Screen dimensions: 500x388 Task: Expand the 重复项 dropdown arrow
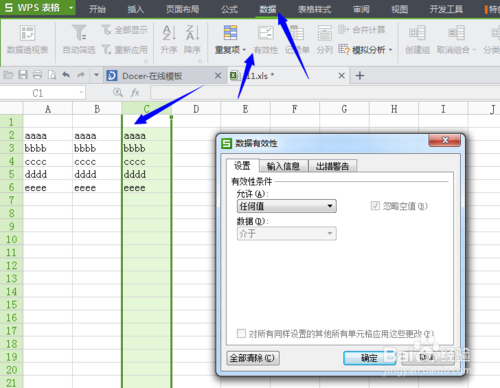click(x=244, y=50)
